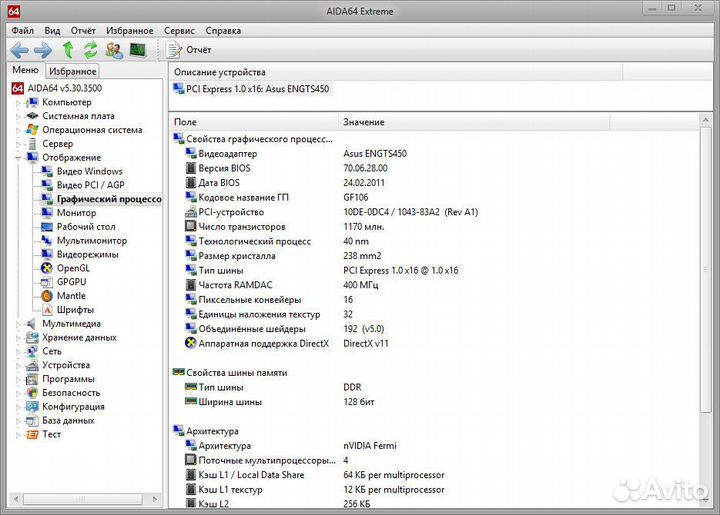Click the Рабочий стол item icon

(47, 227)
